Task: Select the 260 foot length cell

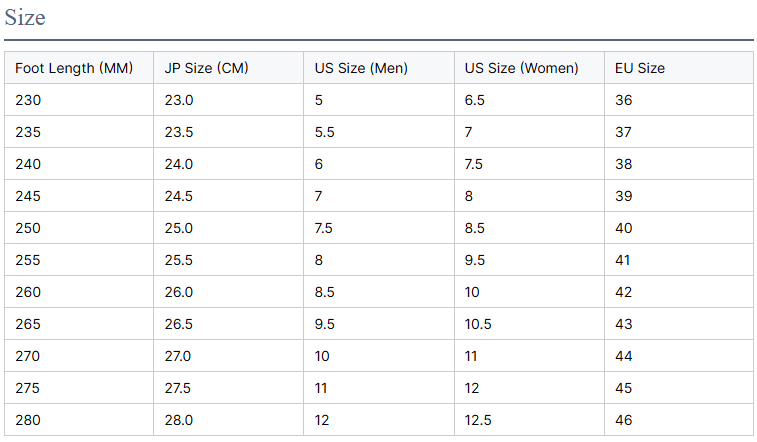Action: [28, 292]
